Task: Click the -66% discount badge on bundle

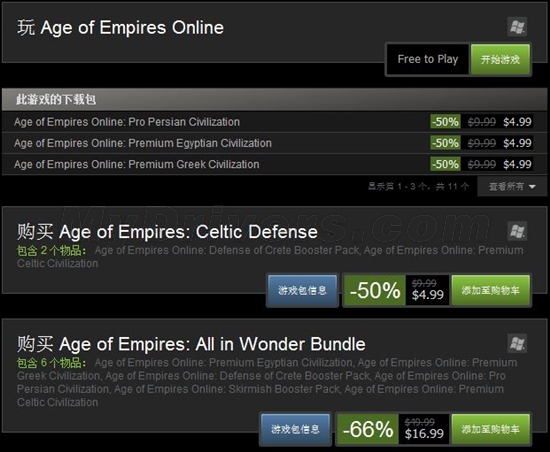Action: 368,429
